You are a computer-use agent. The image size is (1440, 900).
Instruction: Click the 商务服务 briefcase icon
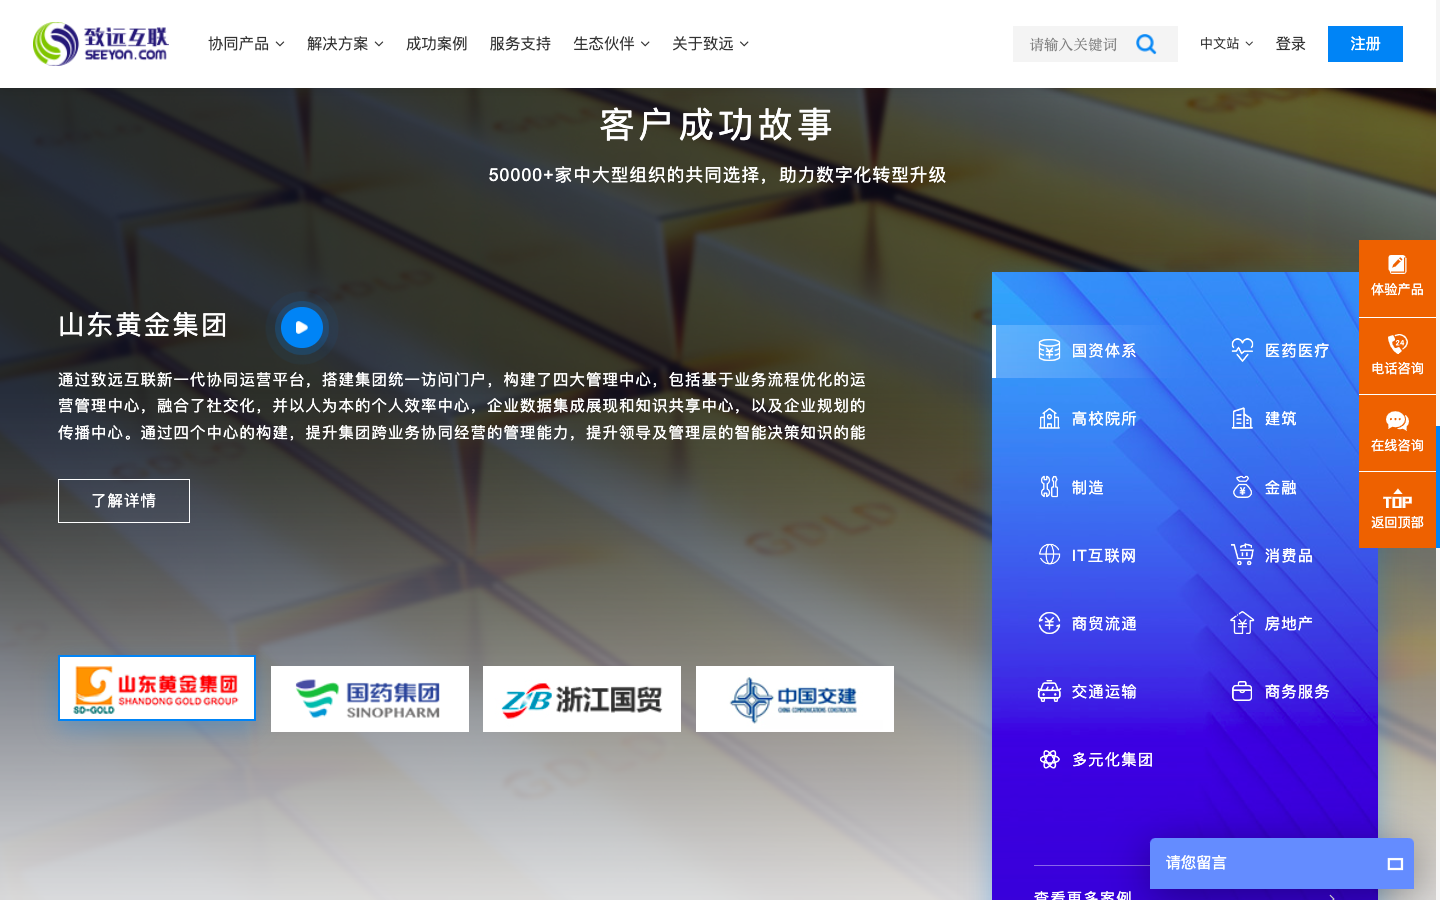(1242, 691)
